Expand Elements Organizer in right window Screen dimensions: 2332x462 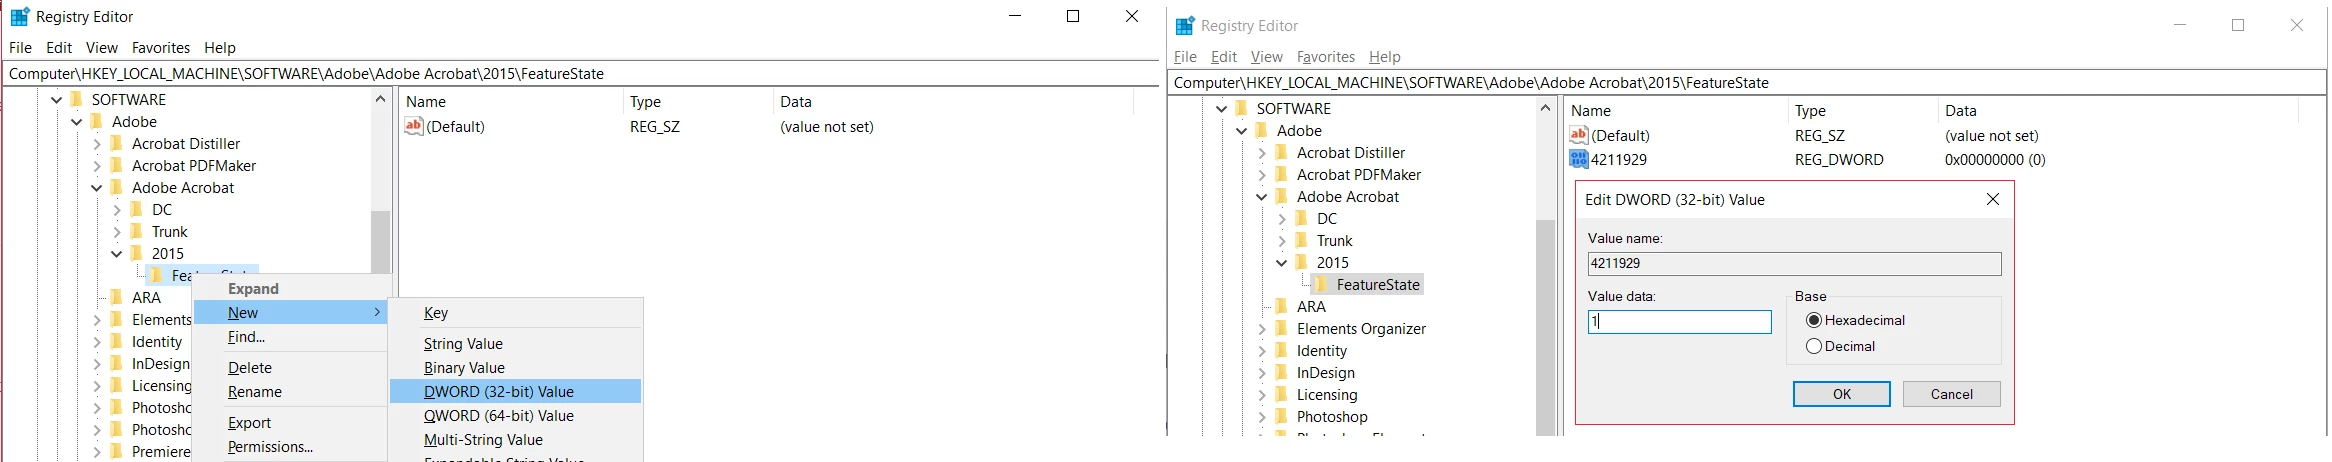pyautogui.click(x=1262, y=328)
